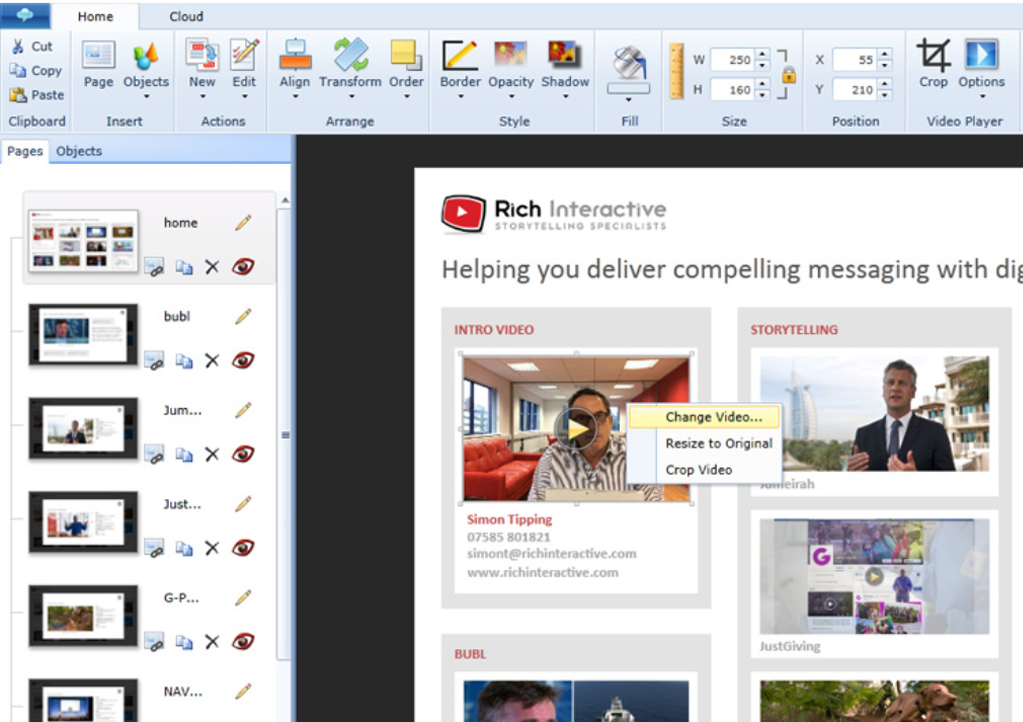Click the Cut icon in Clipboard group
The height and width of the screenshot is (722, 1023).
point(18,46)
